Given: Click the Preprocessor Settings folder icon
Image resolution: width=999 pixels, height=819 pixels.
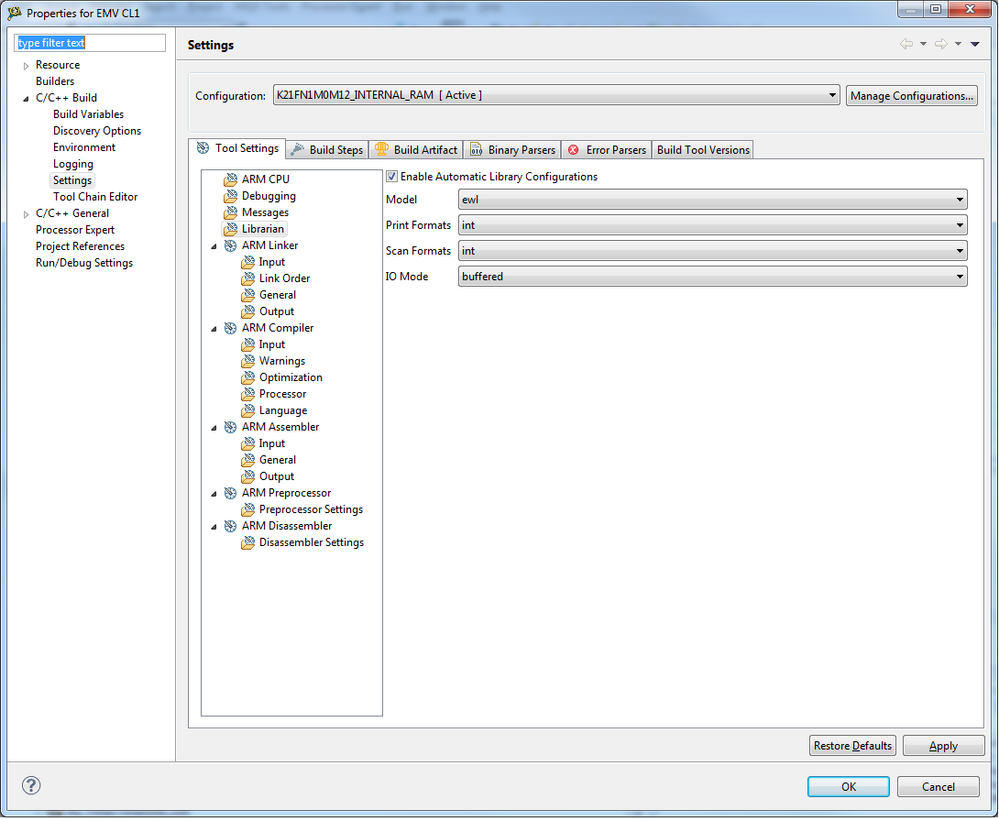Looking at the screenshot, I should click(x=248, y=510).
